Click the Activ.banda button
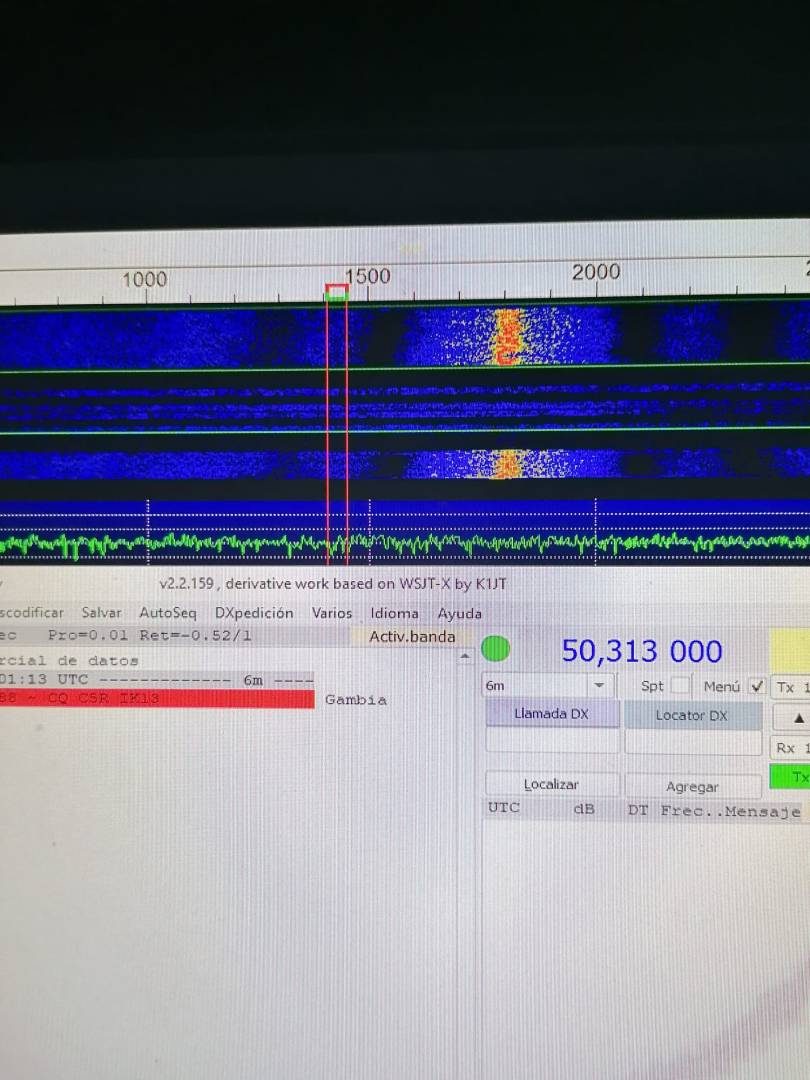Image resolution: width=810 pixels, height=1080 pixels. tap(412, 637)
